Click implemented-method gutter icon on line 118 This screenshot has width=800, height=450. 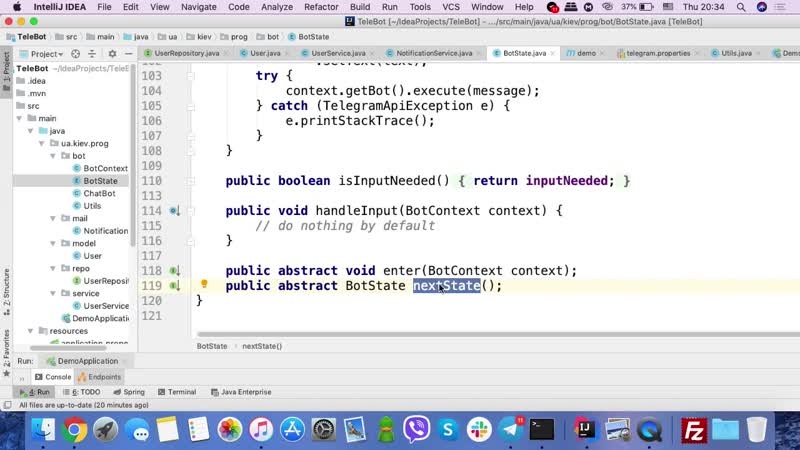pyautogui.click(x=174, y=271)
